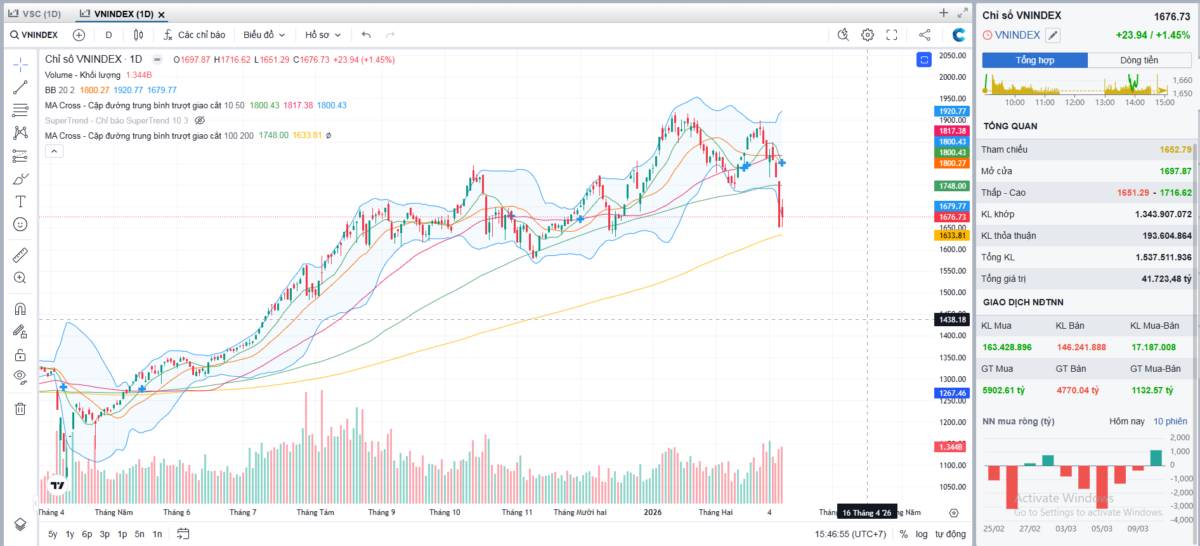Image resolution: width=1200 pixels, height=546 pixels.
Task: Click the expand panel arrows icon
Action: [962, 13]
